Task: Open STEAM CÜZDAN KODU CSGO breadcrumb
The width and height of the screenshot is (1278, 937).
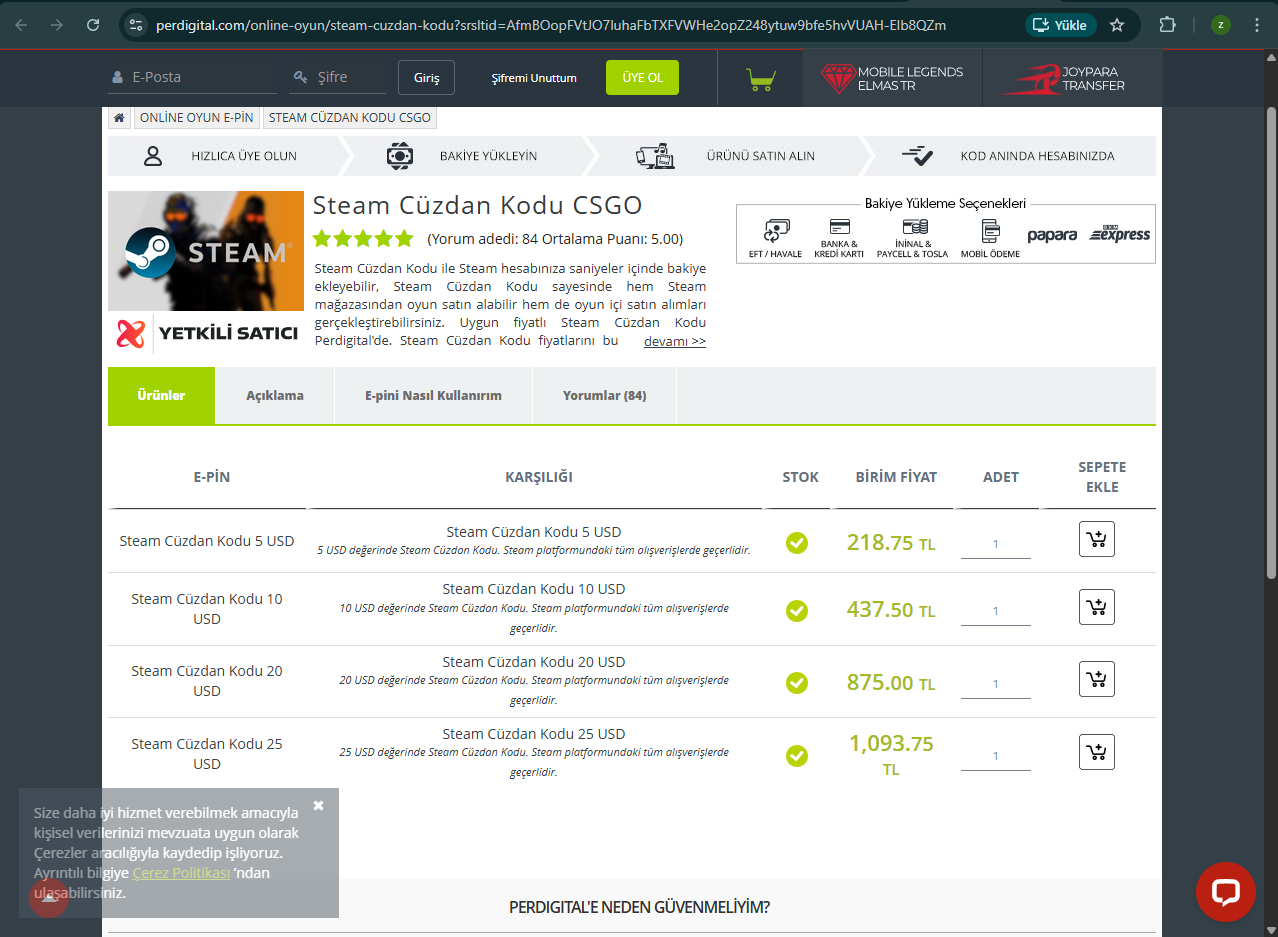Action: pyautogui.click(x=350, y=117)
